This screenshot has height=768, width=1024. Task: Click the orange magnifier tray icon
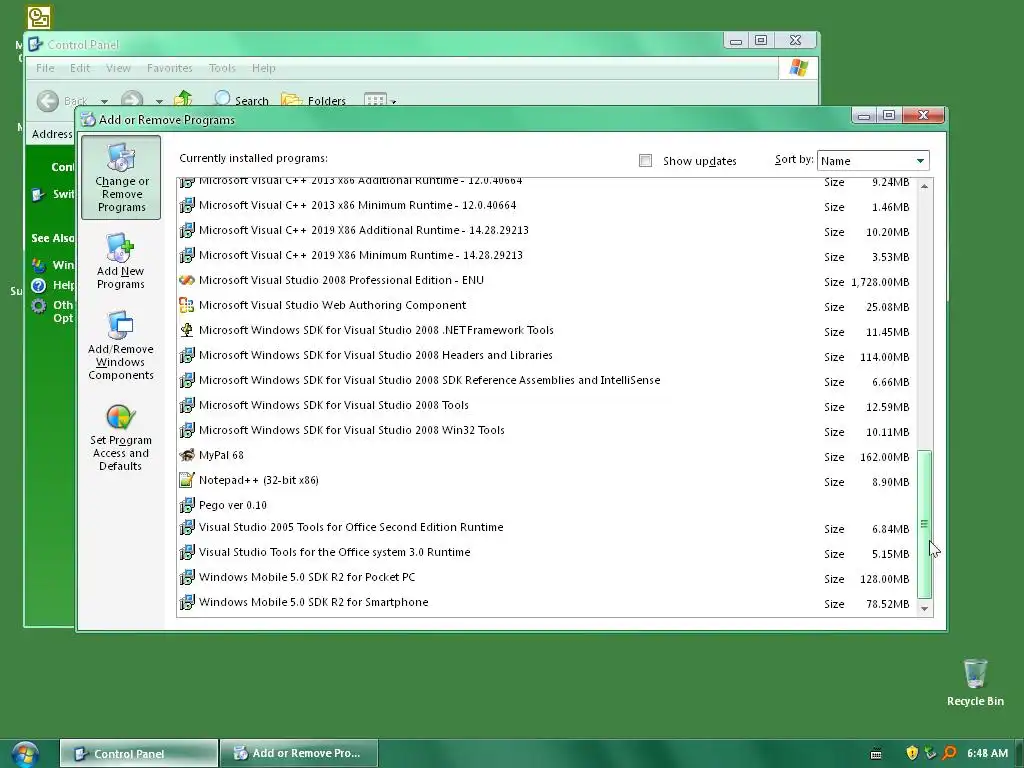coord(950,753)
